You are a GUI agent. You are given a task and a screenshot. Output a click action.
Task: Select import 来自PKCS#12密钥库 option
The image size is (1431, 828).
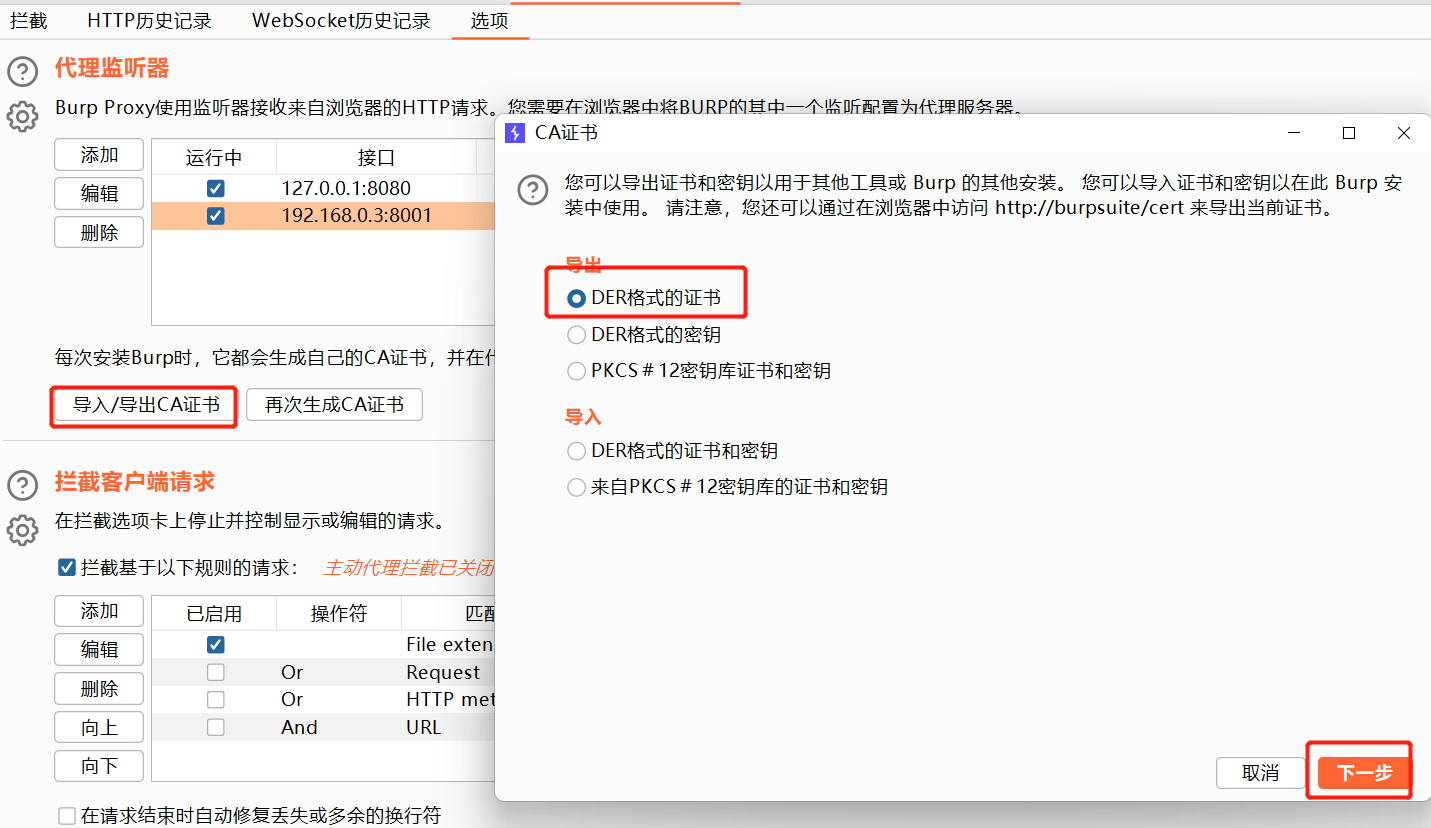(576, 487)
